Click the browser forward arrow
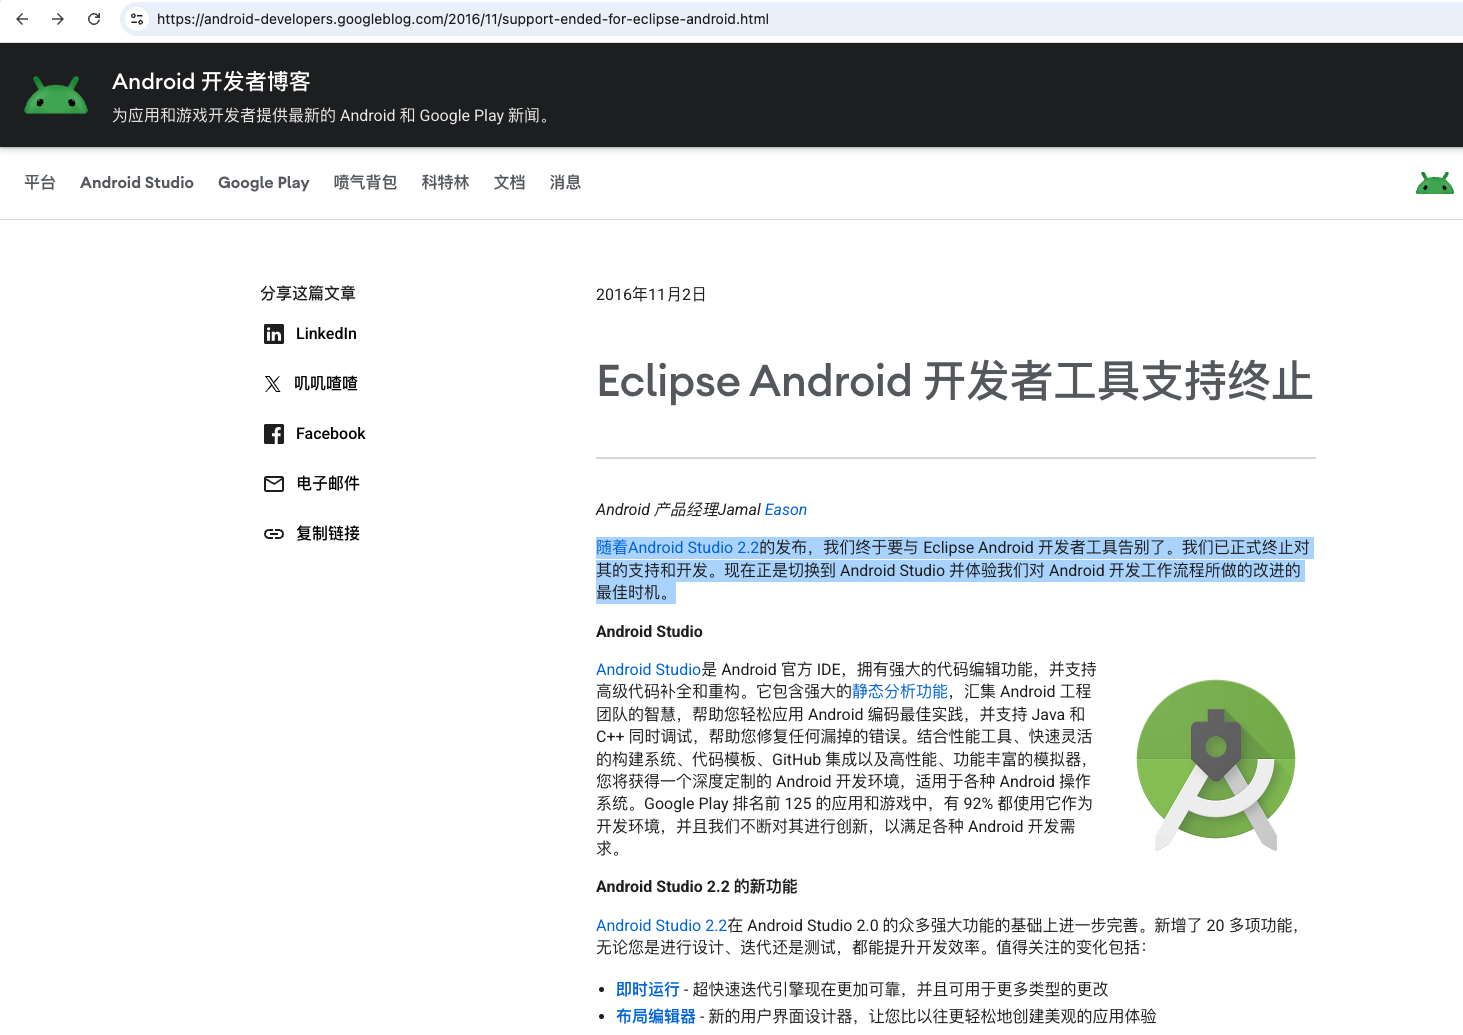The height and width of the screenshot is (1035, 1463). pyautogui.click(x=58, y=19)
